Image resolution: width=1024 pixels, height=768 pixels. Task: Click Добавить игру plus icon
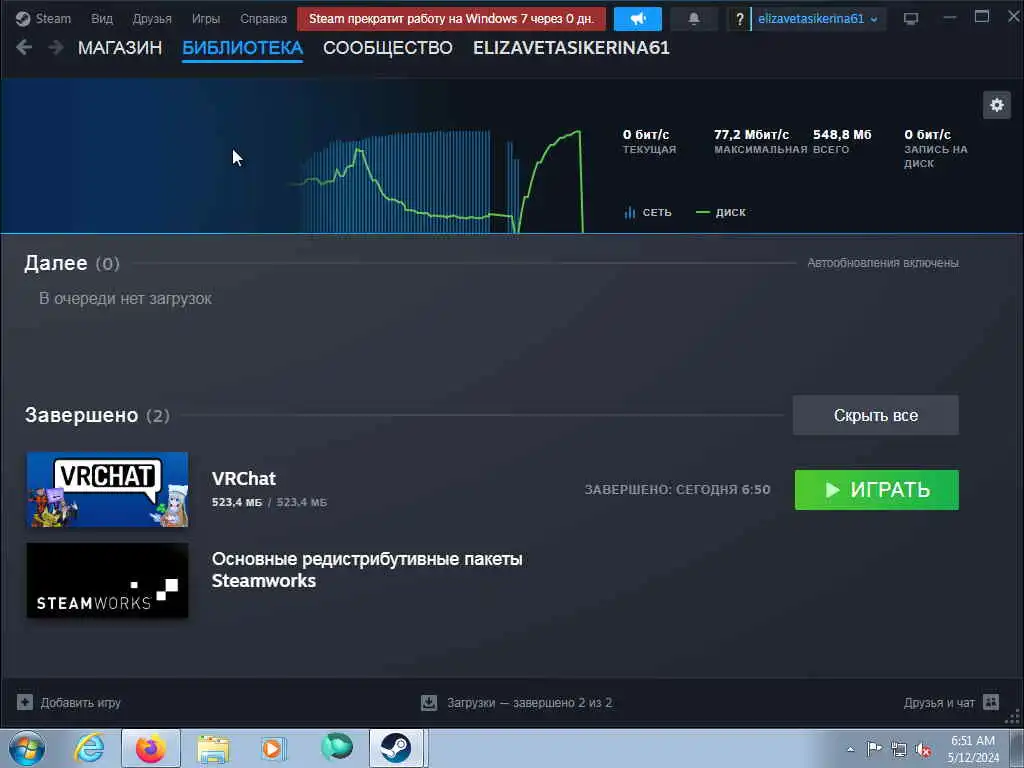(x=25, y=702)
